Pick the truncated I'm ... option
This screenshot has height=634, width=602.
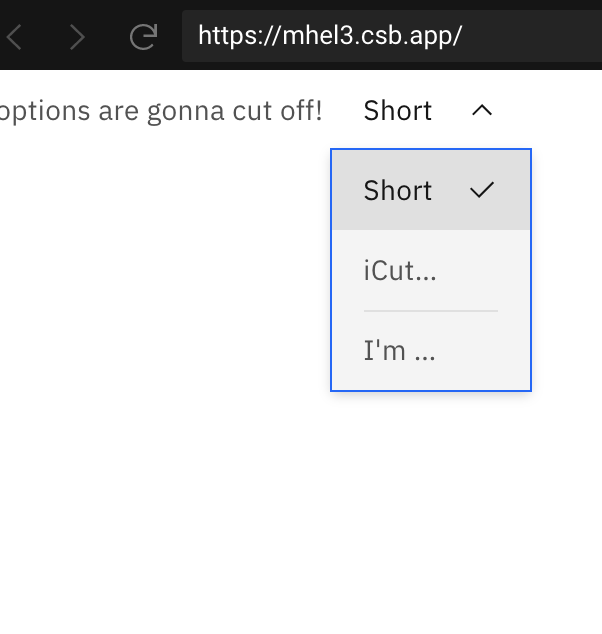click(x=399, y=351)
